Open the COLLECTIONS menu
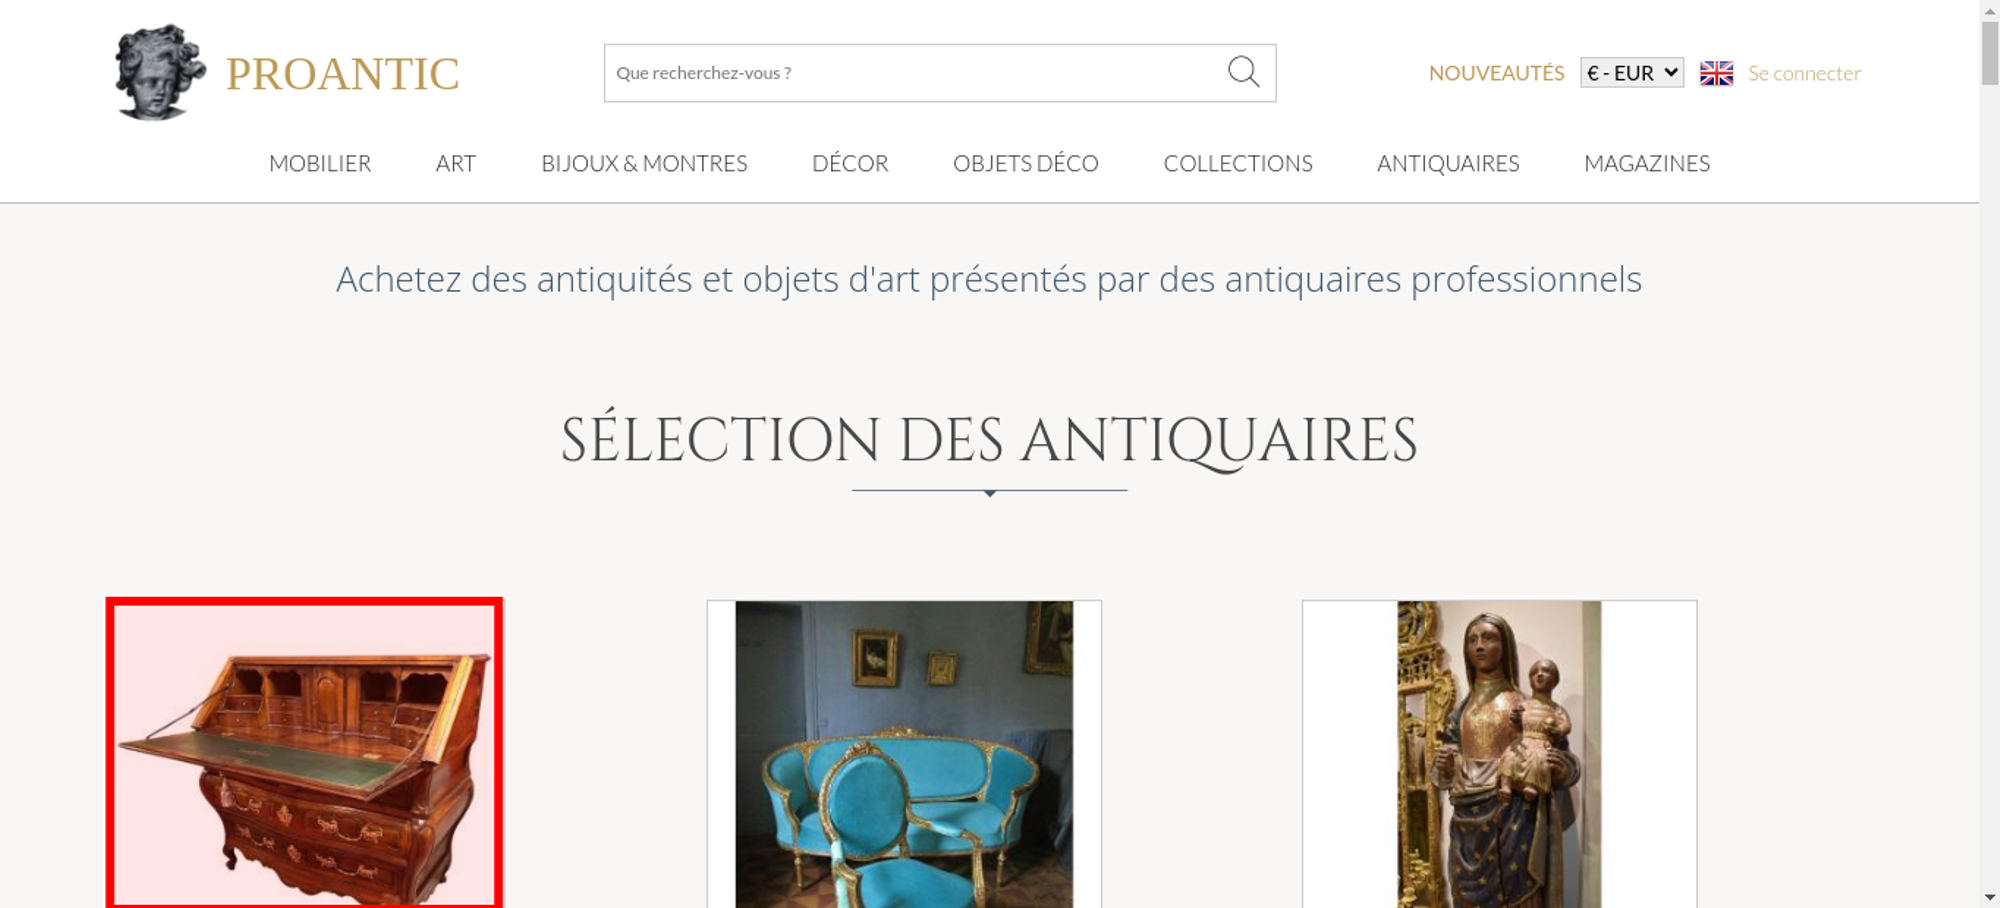The width and height of the screenshot is (2000, 908). tap(1238, 163)
